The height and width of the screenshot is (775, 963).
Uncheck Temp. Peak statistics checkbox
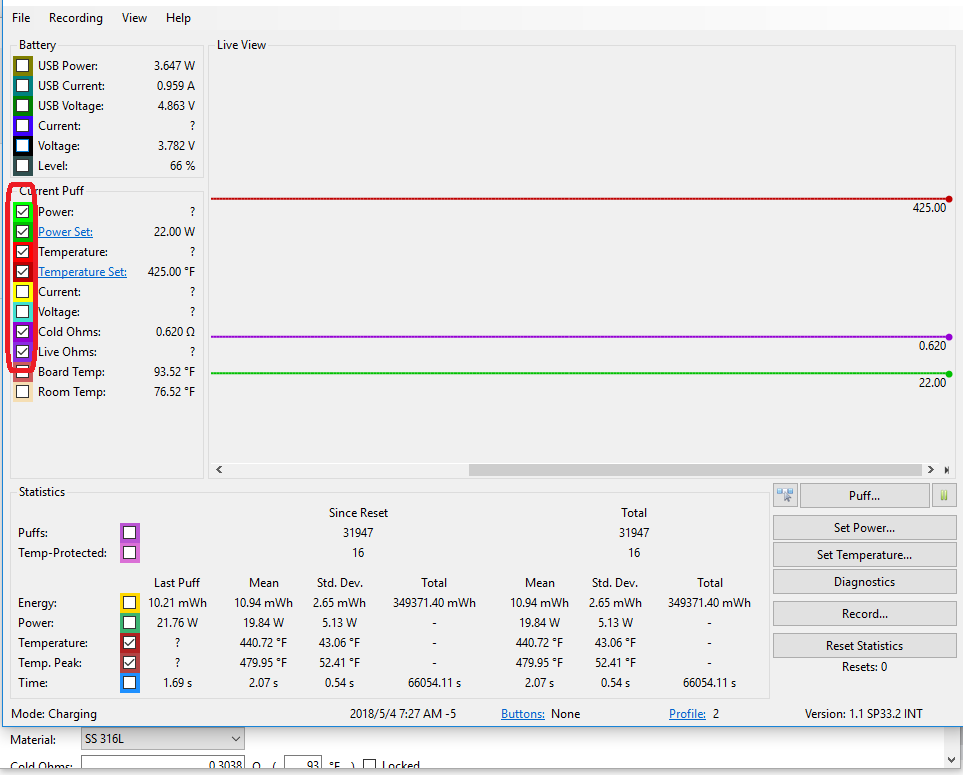tap(130, 663)
